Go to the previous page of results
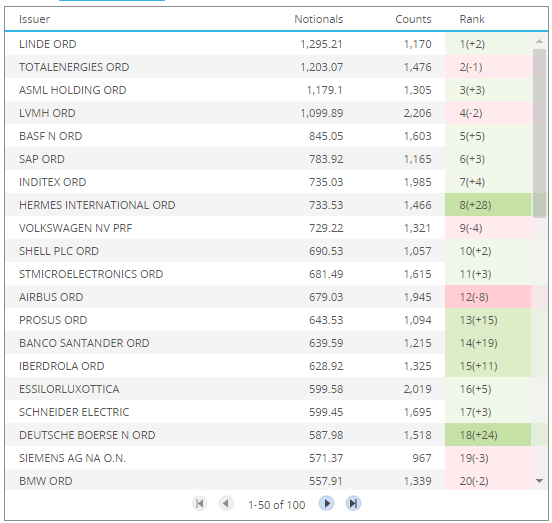This screenshot has height=523, width=552. 226,504
